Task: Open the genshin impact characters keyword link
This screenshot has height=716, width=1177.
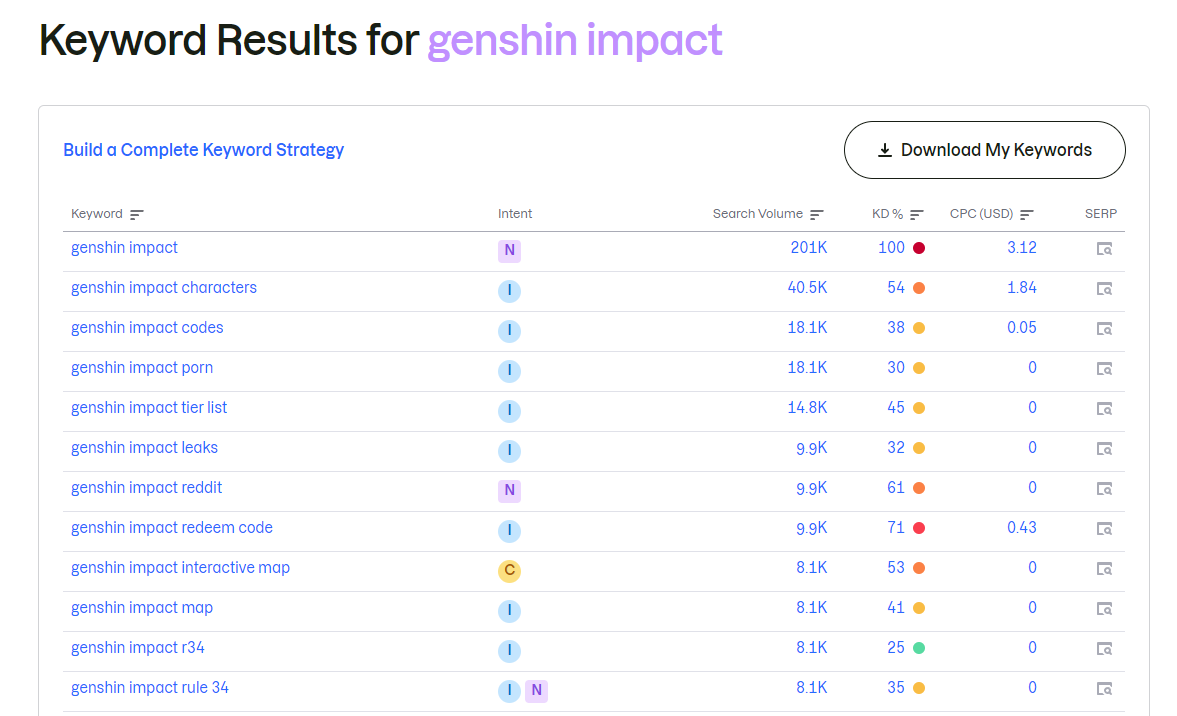Action: pos(164,288)
